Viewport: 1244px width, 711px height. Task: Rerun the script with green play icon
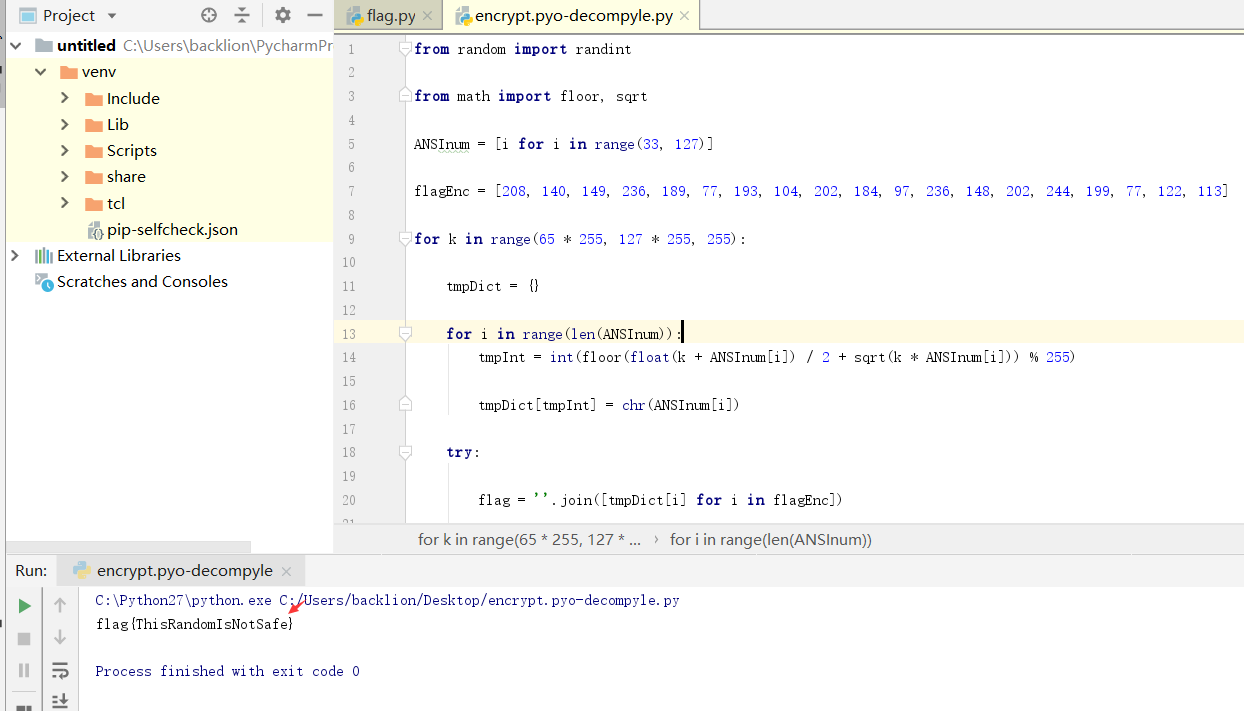[25, 605]
